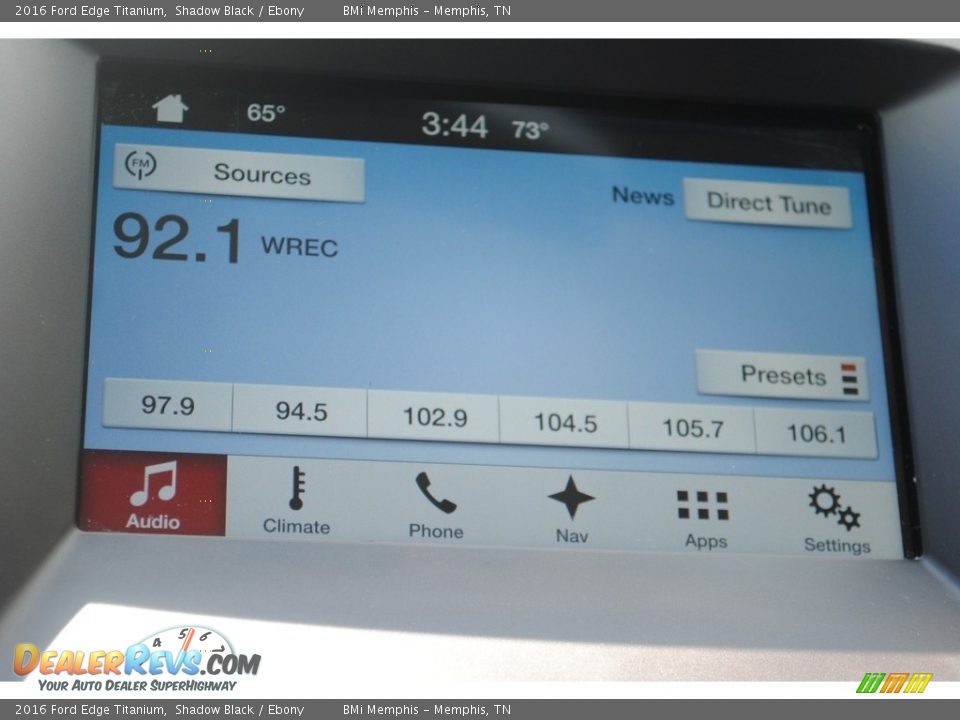
Task: Open the Sources menu
Action: click(x=239, y=173)
